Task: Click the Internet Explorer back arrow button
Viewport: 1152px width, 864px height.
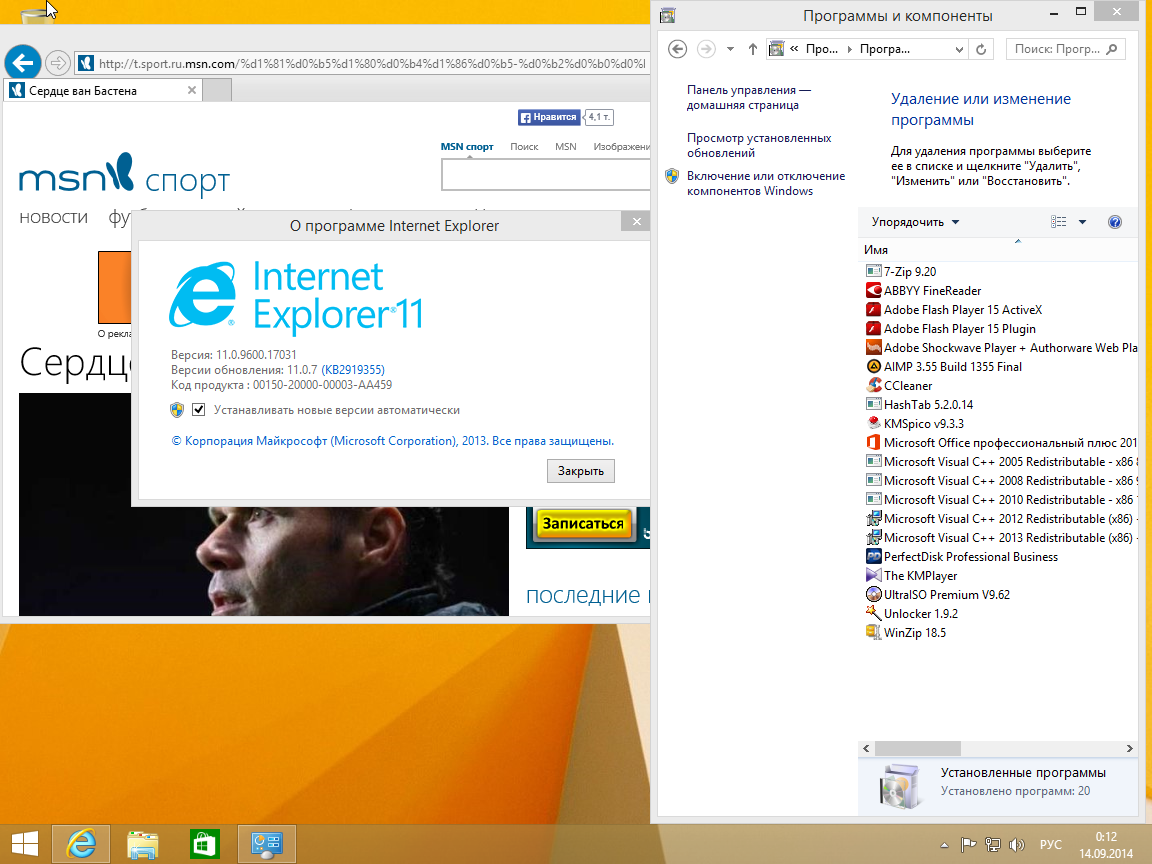Action: point(23,63)
